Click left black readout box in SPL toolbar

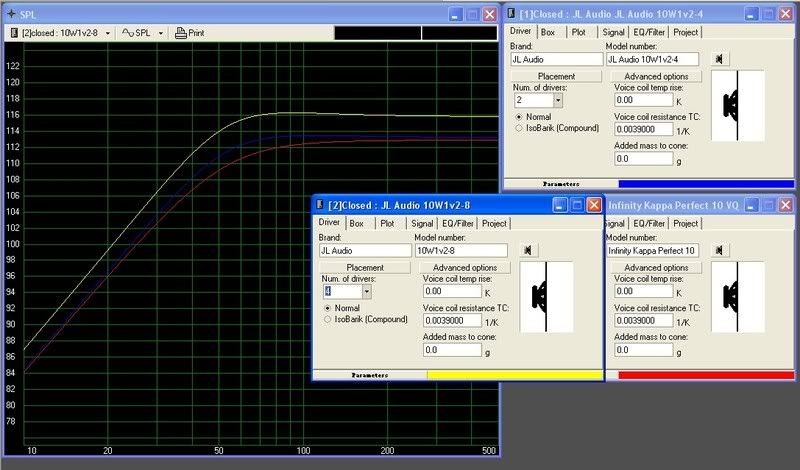[x=378, y=33]
